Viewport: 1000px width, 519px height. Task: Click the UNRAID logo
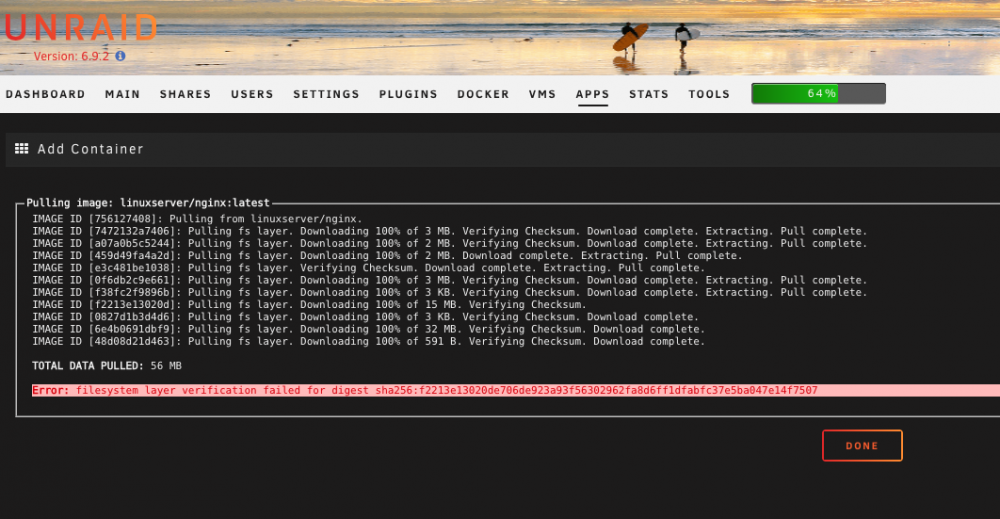pyautogui.click(x=81, y=28)
